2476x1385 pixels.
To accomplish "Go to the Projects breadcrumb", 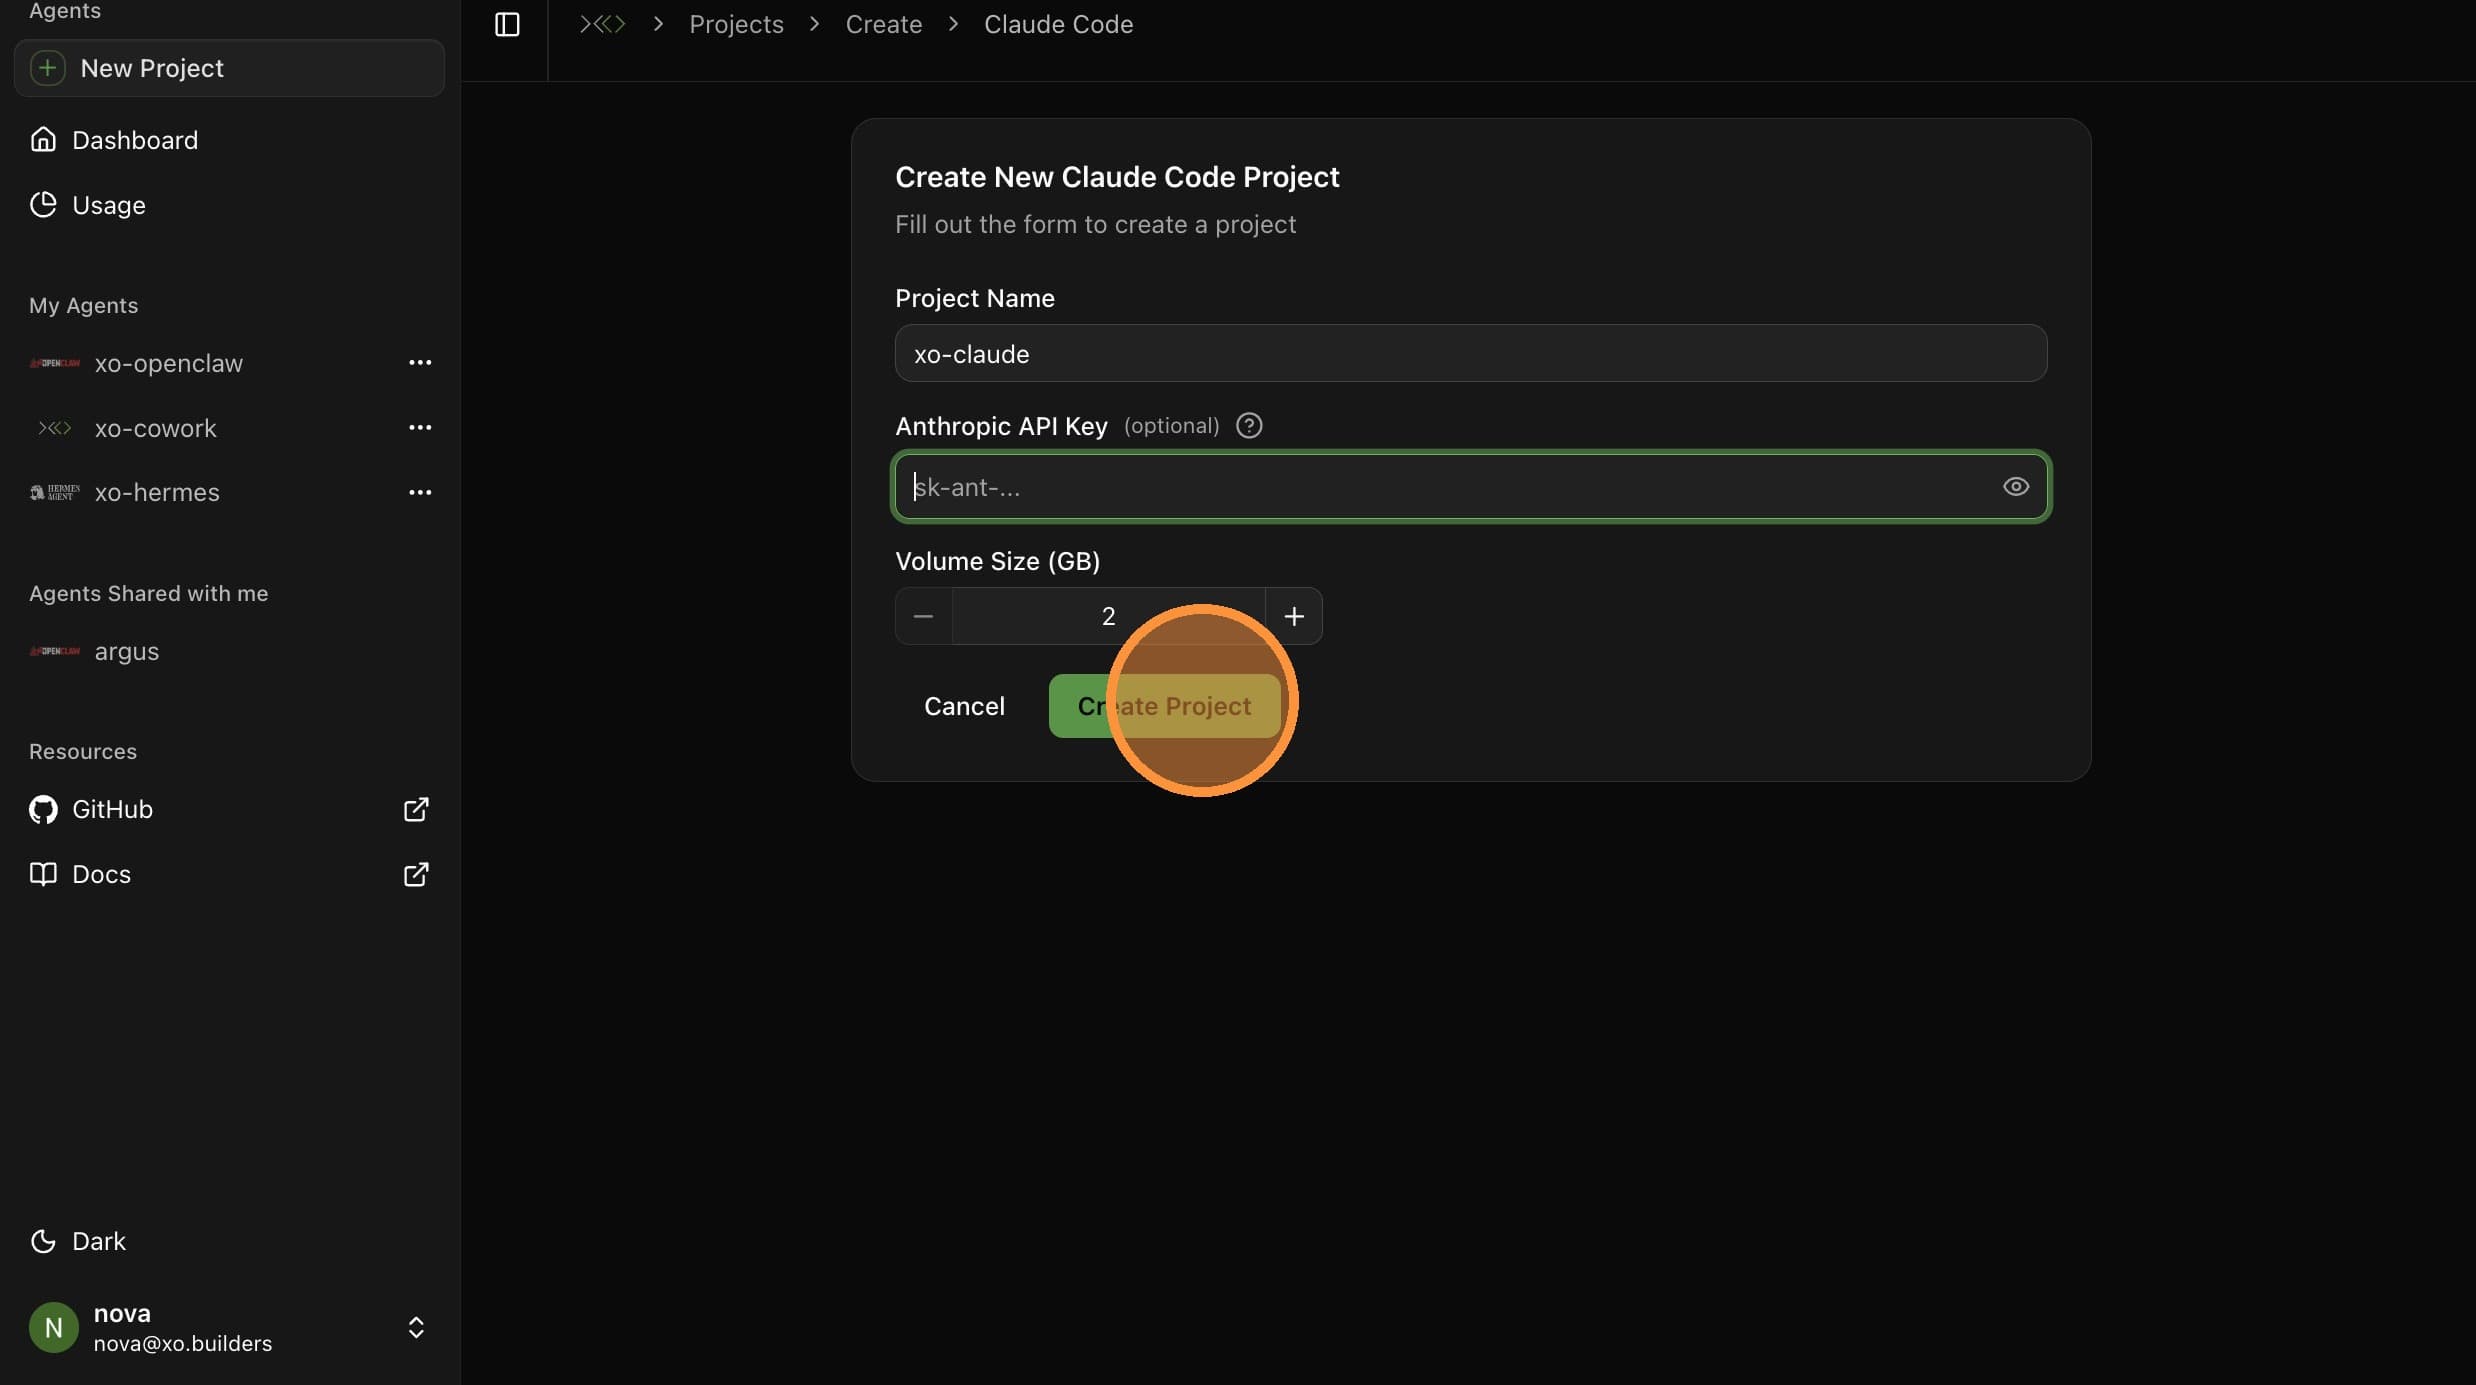I will click(736, 24).
